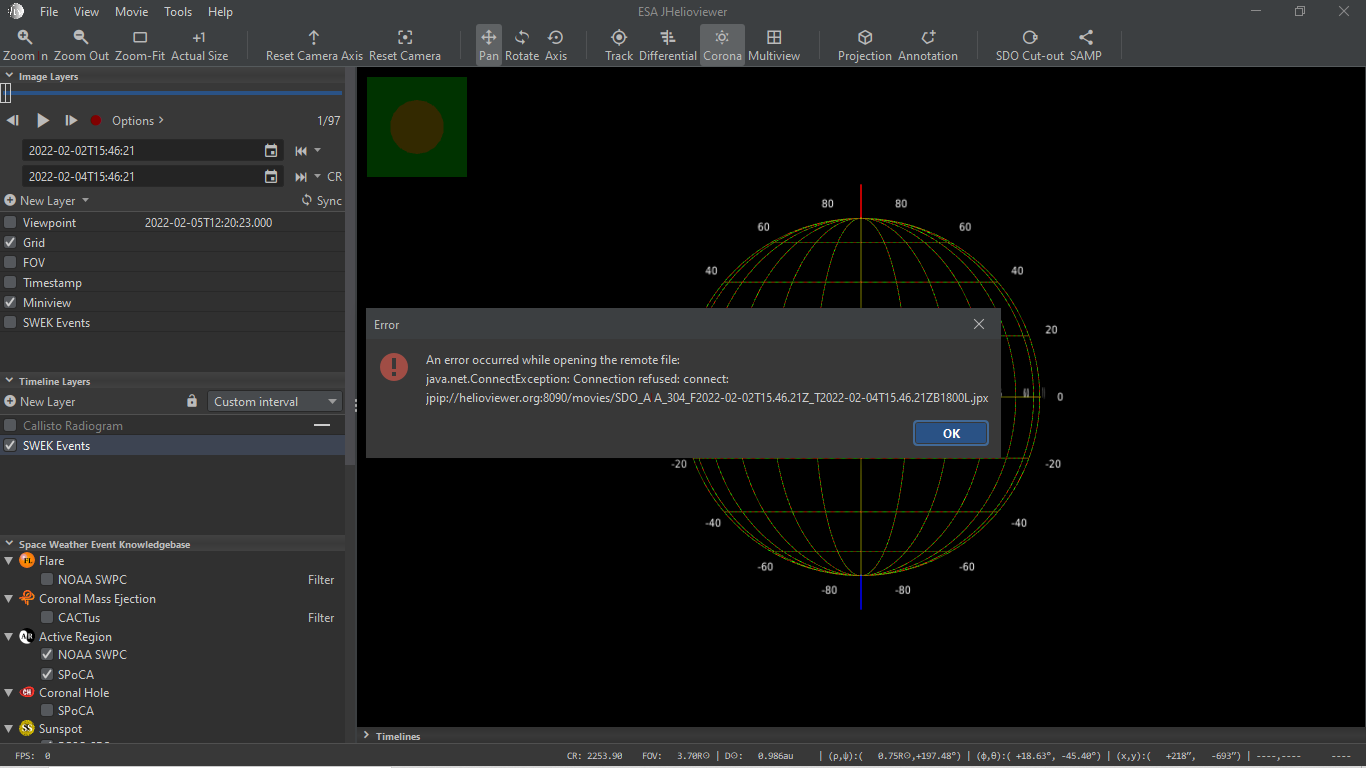Viewport: 1366px width, 768px height.
Task: Reset the camera axis
Action: pos(314,44)
